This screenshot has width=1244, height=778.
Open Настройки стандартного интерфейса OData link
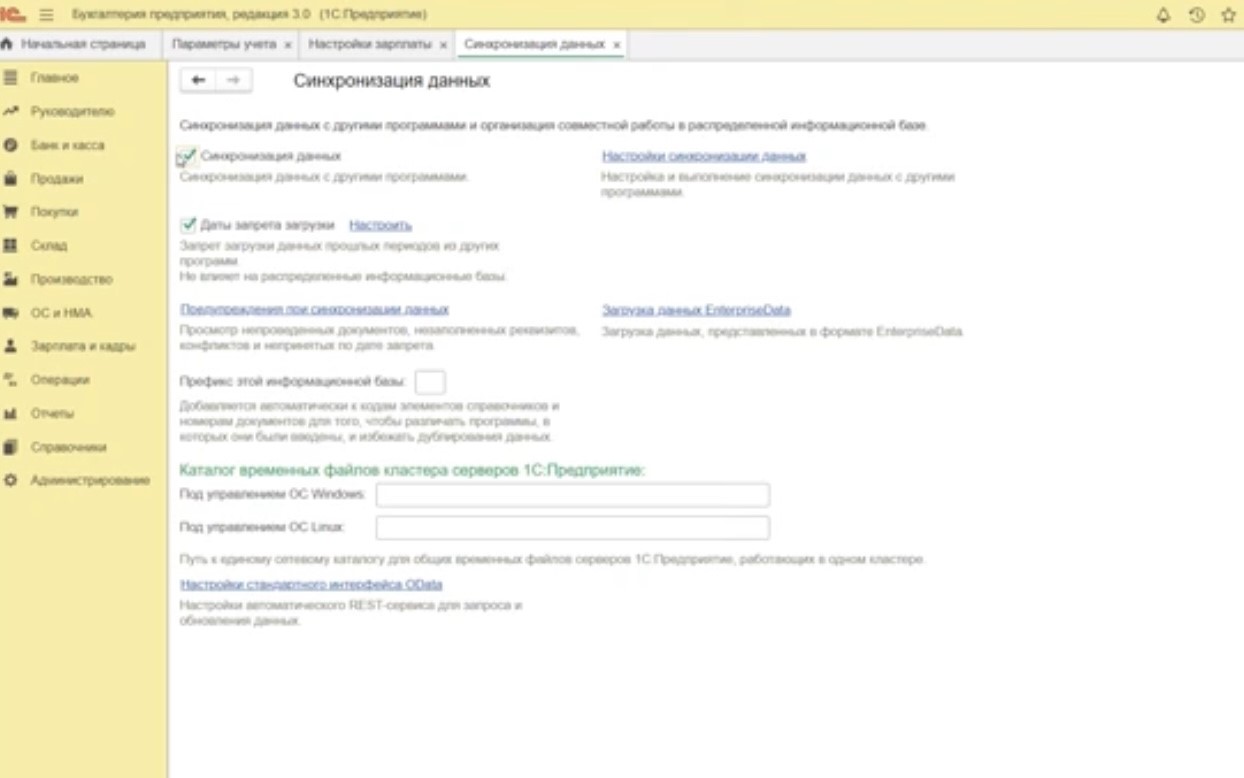(x=311, y=584)
